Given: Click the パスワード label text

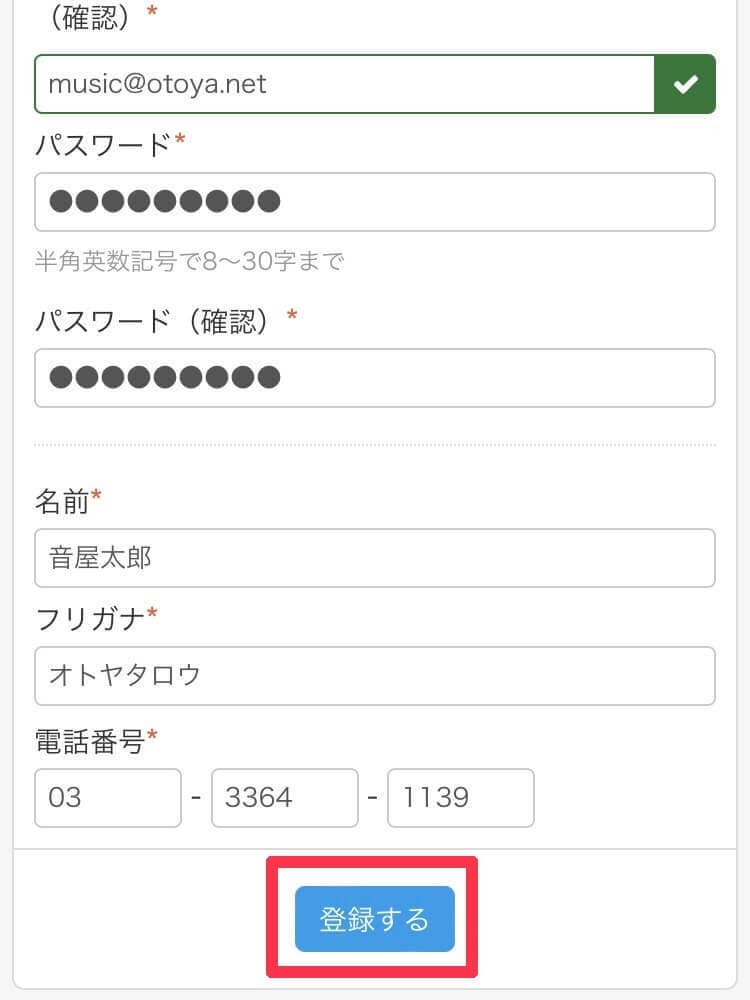Looking at the screenshot, I should tap(104, 145).
